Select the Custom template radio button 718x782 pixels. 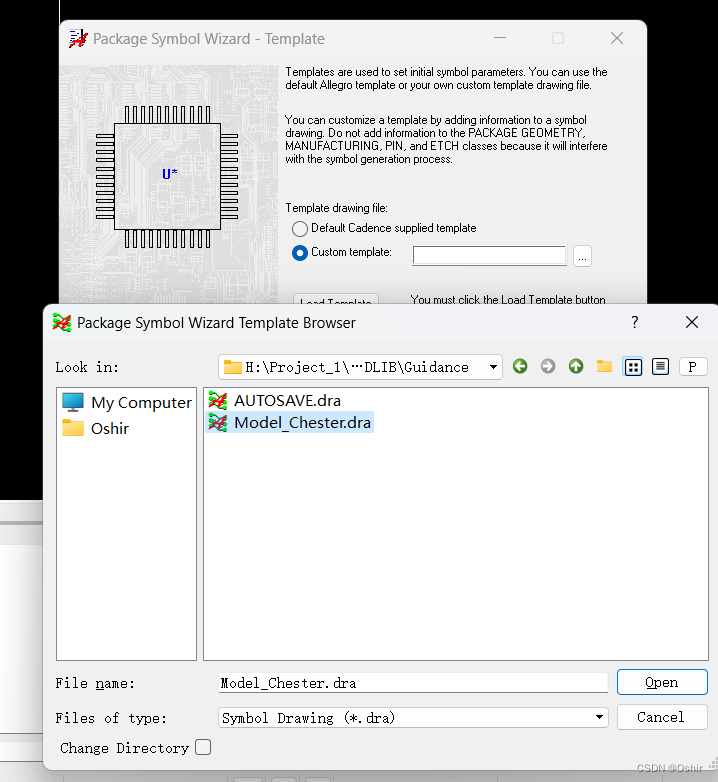pyautogui.click(x=300, y=253)
